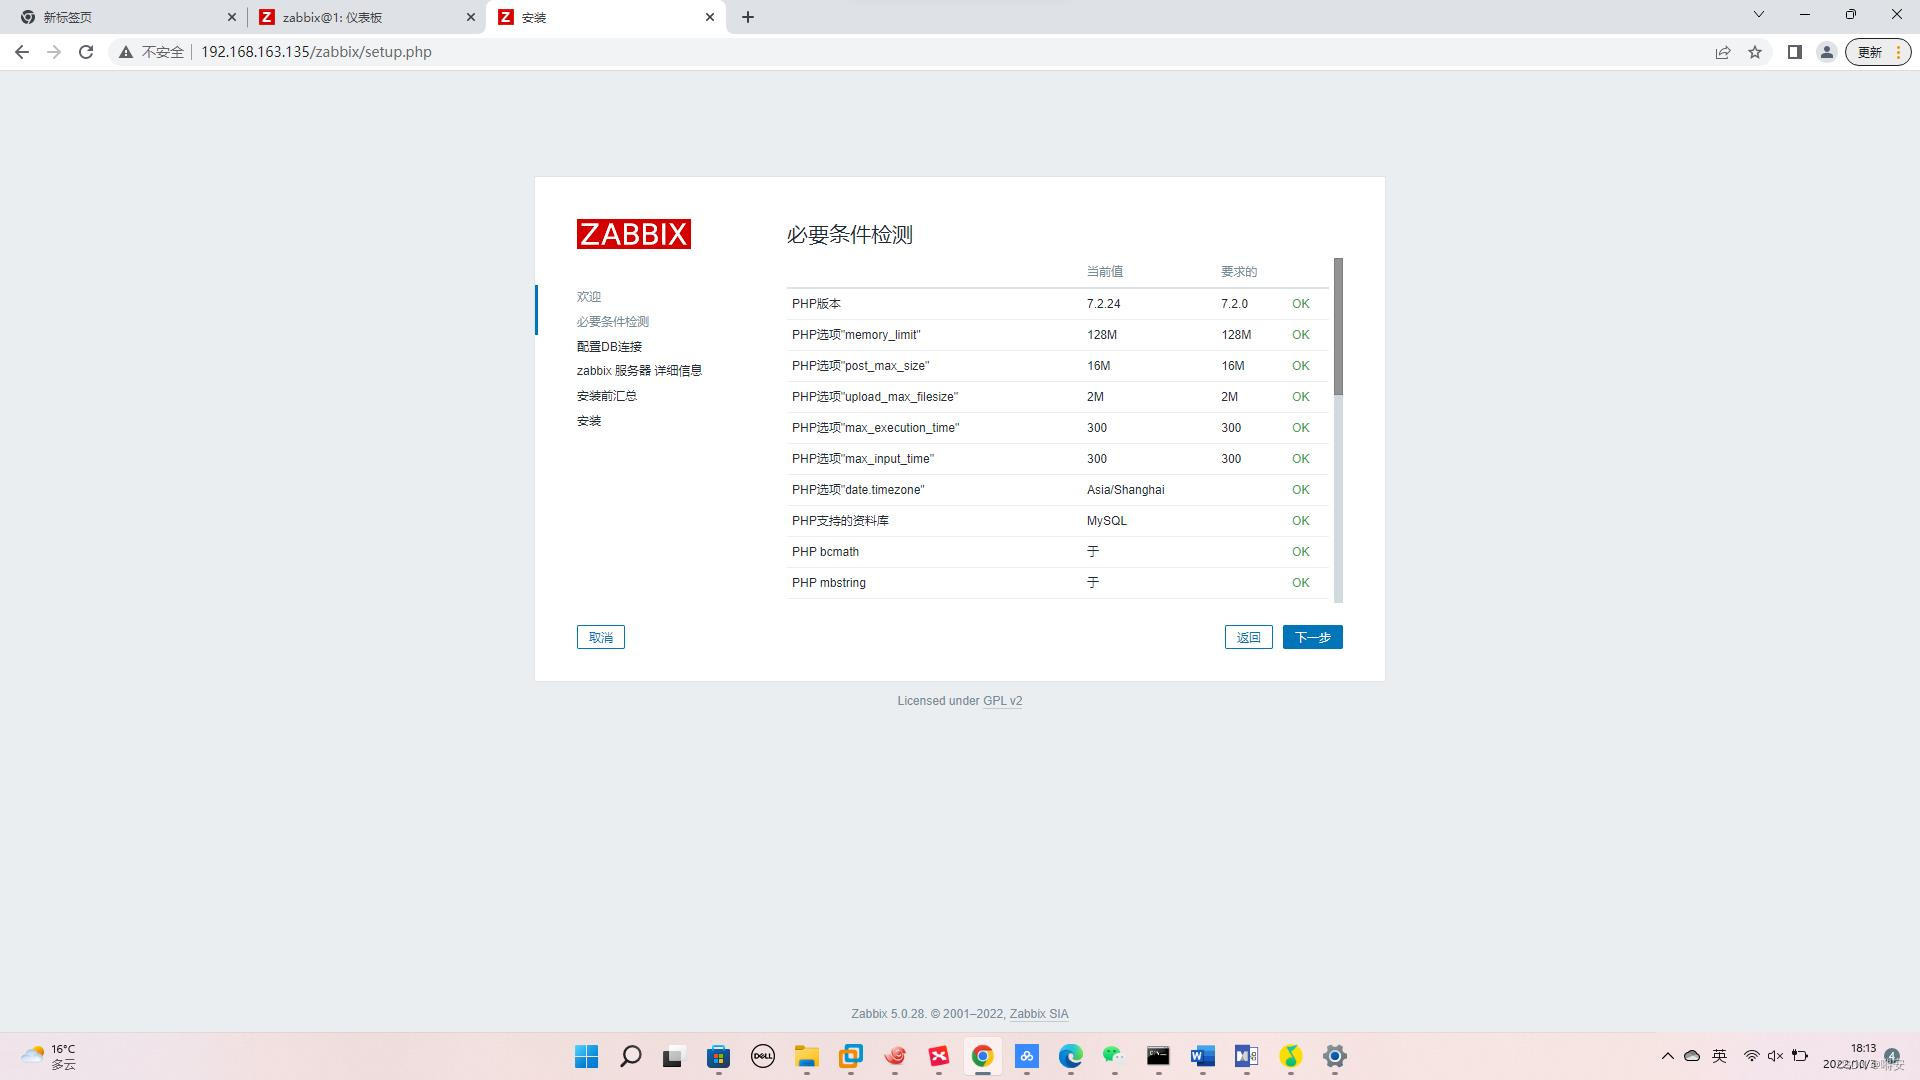Switch to the 新标签页 tab
The height and width of the screenshot is (1080, 1920).
(125, 17)
